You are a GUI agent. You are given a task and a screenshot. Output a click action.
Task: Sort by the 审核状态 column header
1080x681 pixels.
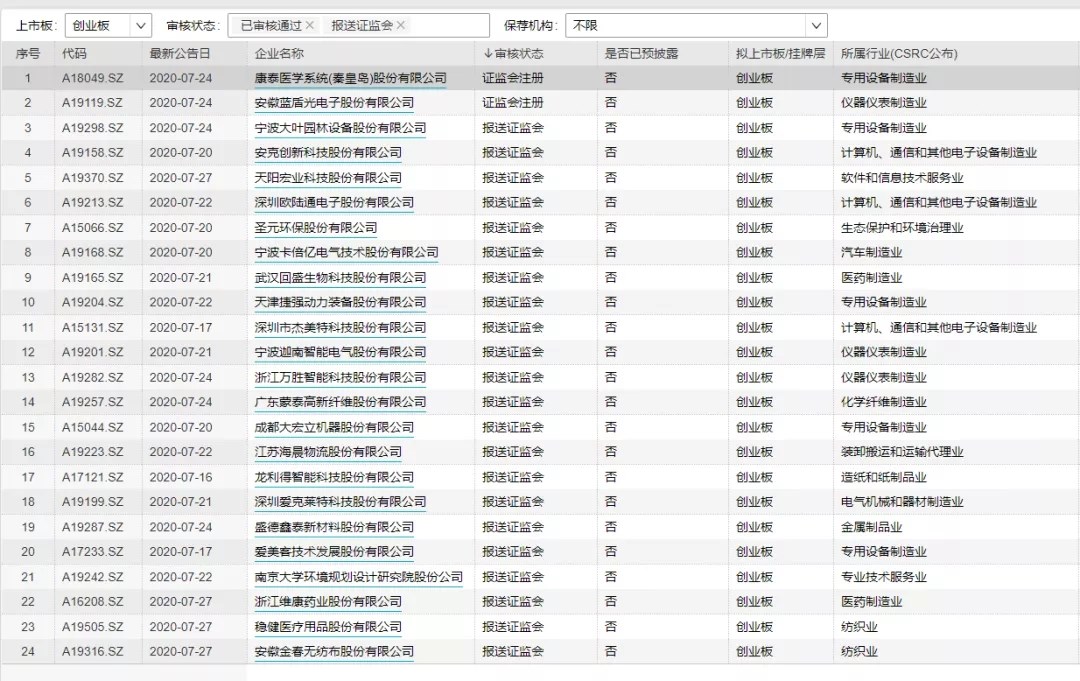click(x=513, y=53)
